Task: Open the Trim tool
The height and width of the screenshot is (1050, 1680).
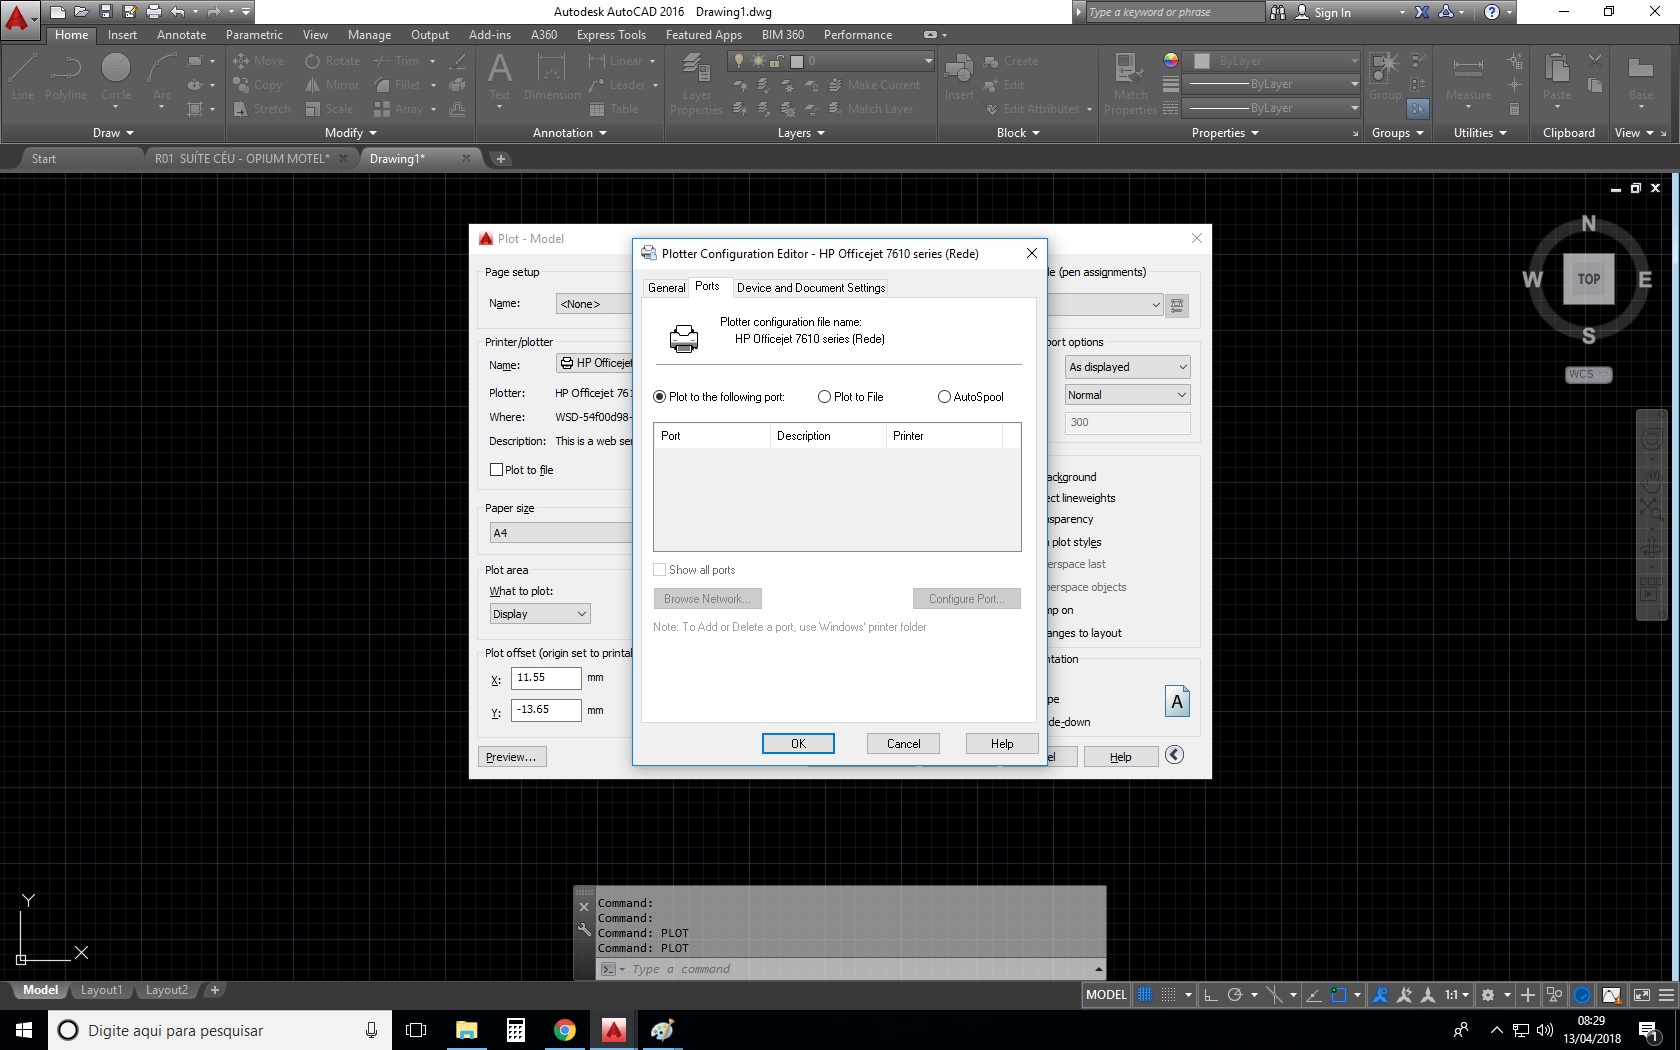Action: (398, 61)
